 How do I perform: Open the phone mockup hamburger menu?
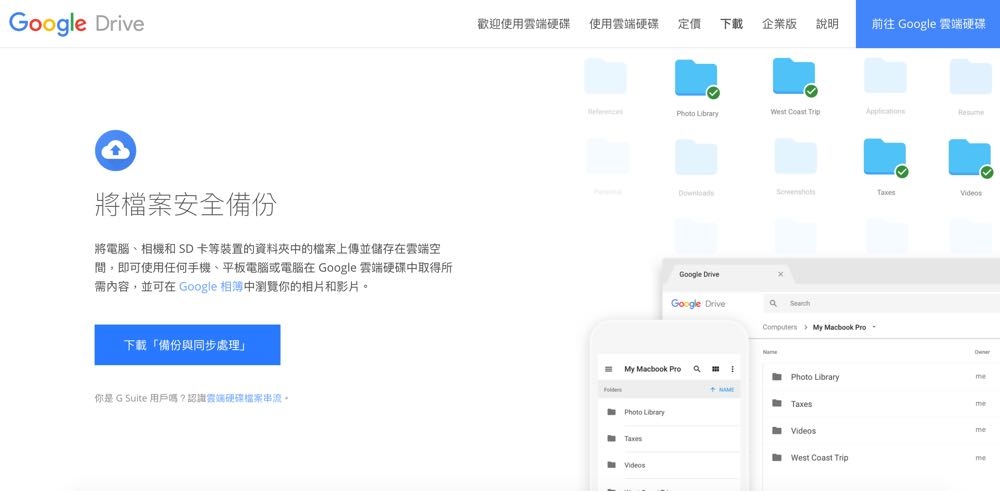tap(608, 369)
